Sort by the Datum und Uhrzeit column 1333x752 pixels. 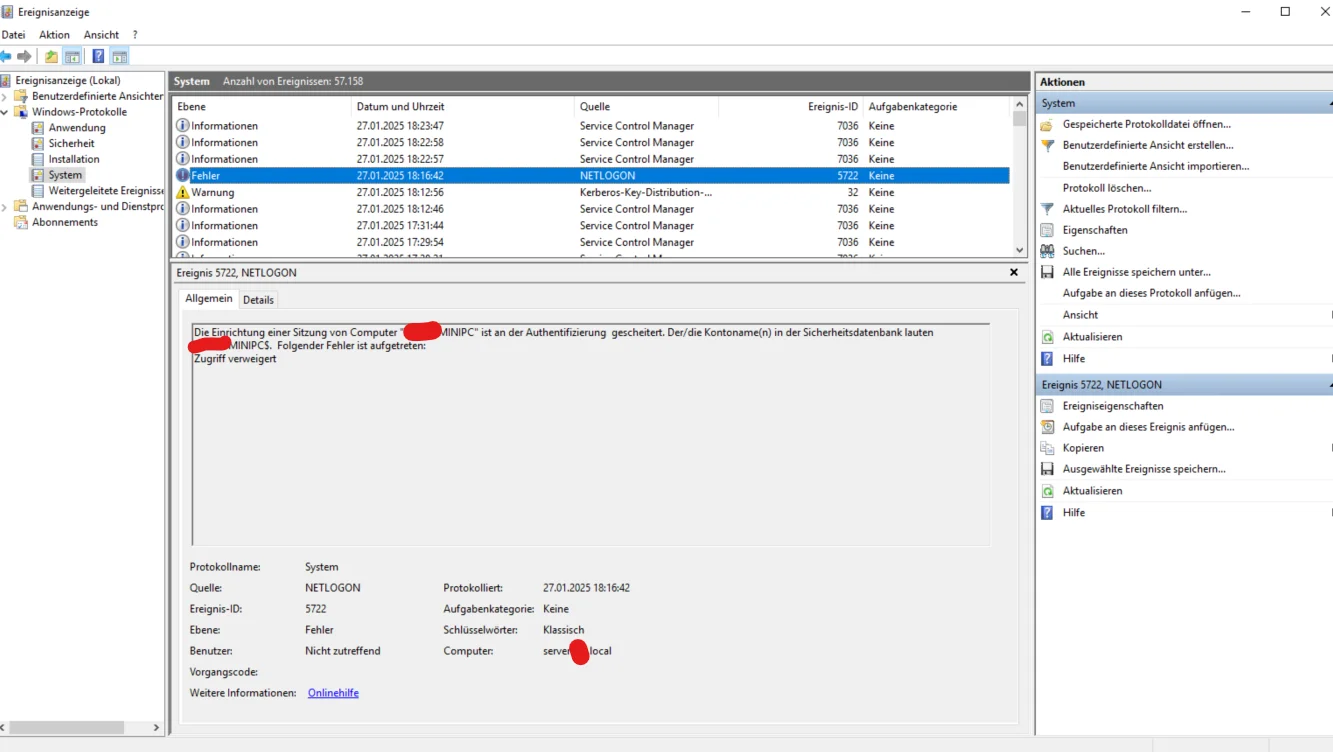click(464, 106)
